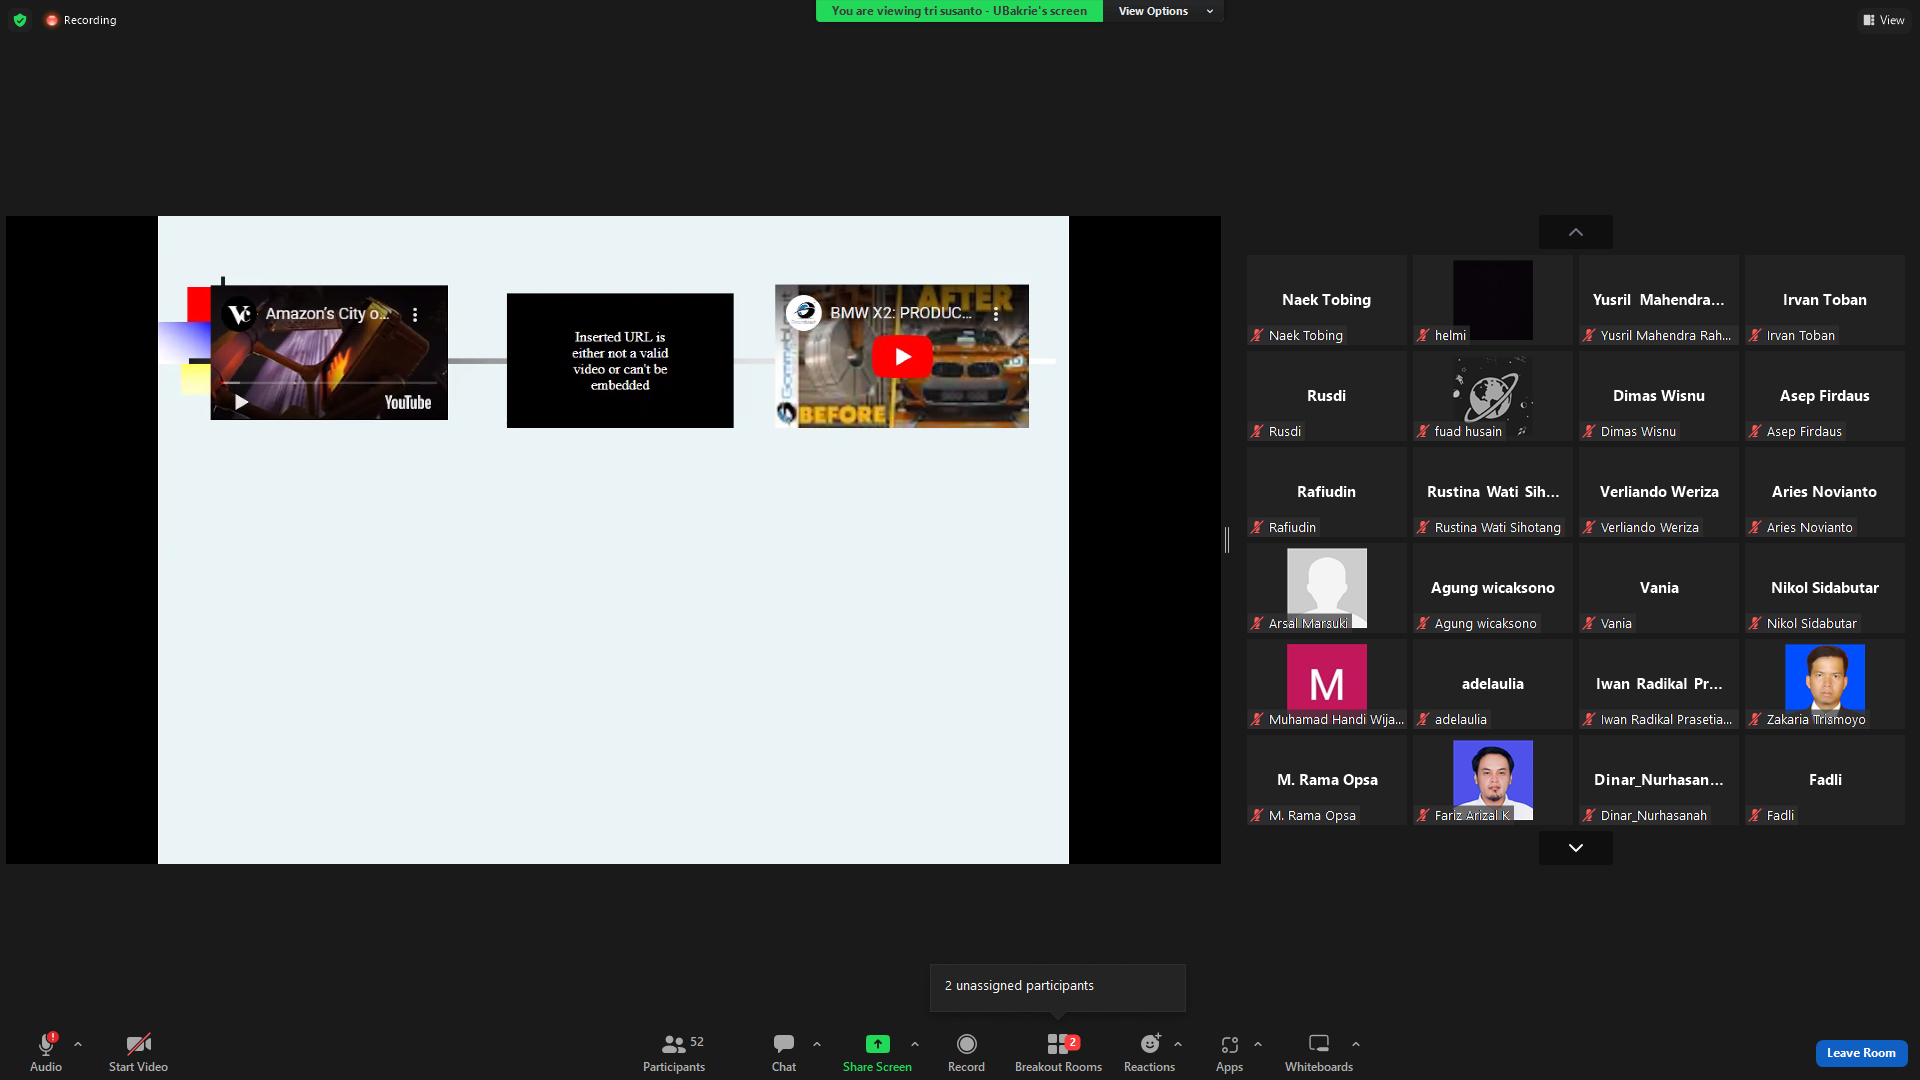Click Fadli's muted microphone icon

1755,815
